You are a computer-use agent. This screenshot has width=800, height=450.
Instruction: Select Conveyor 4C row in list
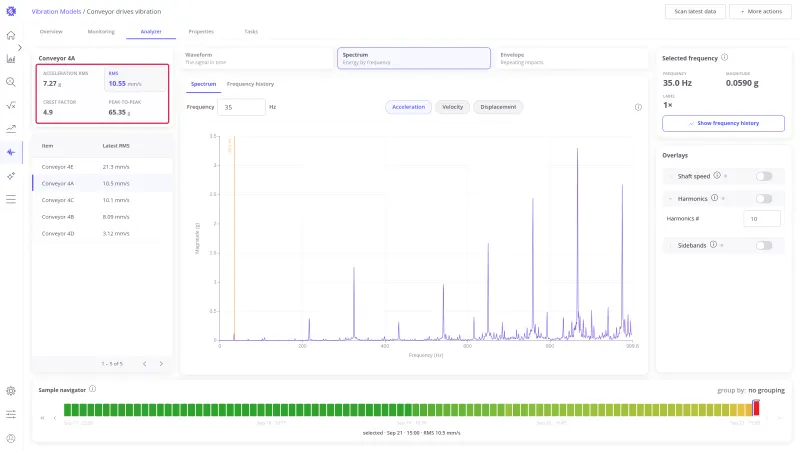(103, 200)
